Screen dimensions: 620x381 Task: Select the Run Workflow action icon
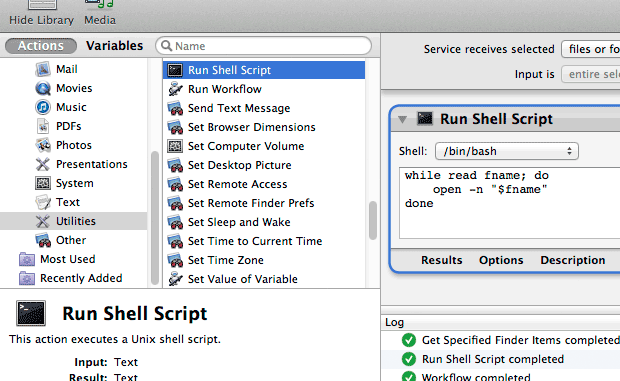175,89
